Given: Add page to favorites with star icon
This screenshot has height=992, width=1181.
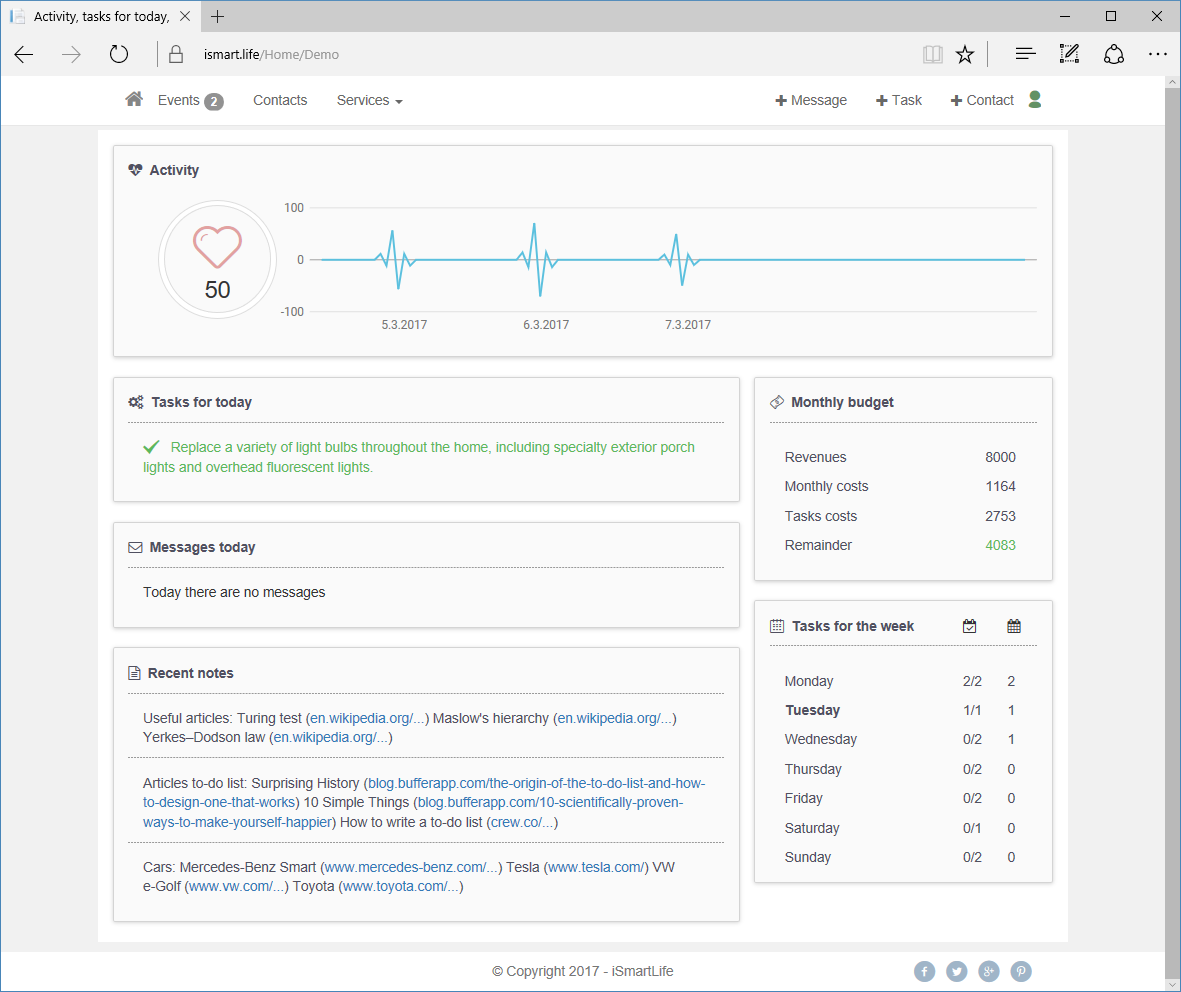Looking at the screenshot, I should pos(965,54).
